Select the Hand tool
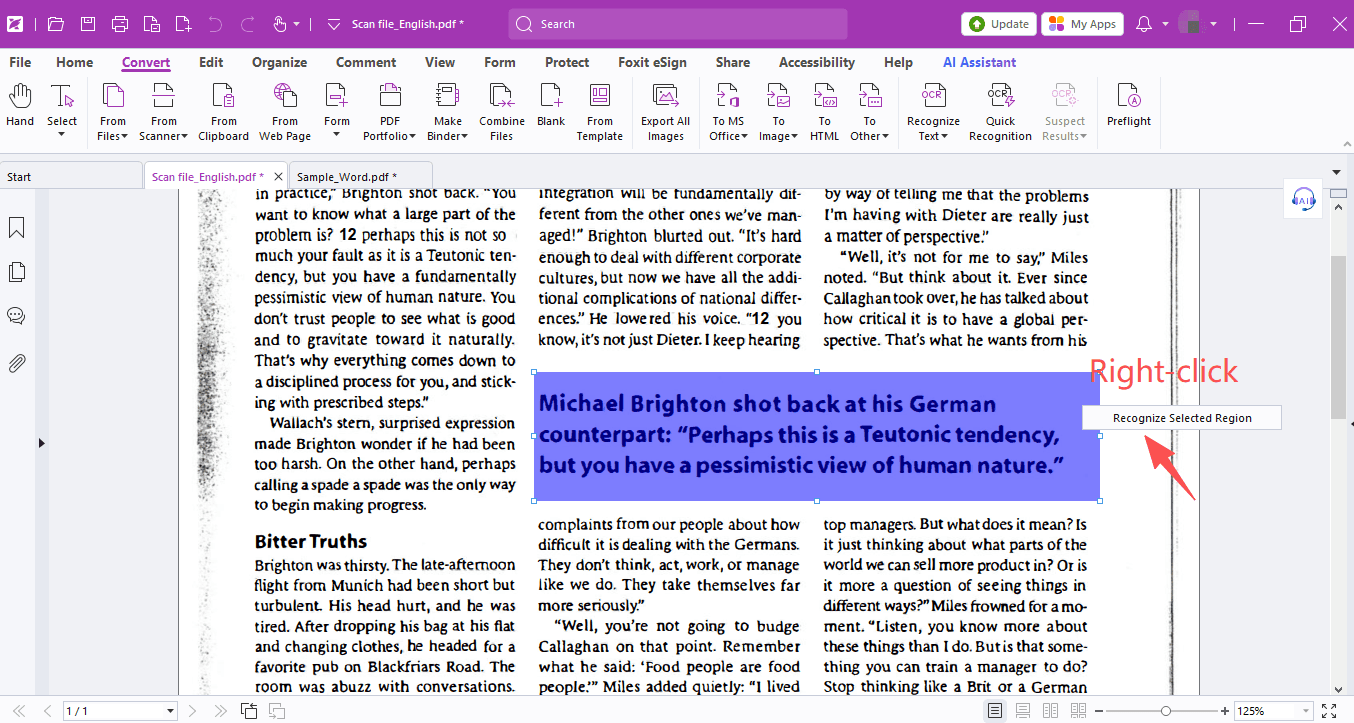 click(20, 106)
